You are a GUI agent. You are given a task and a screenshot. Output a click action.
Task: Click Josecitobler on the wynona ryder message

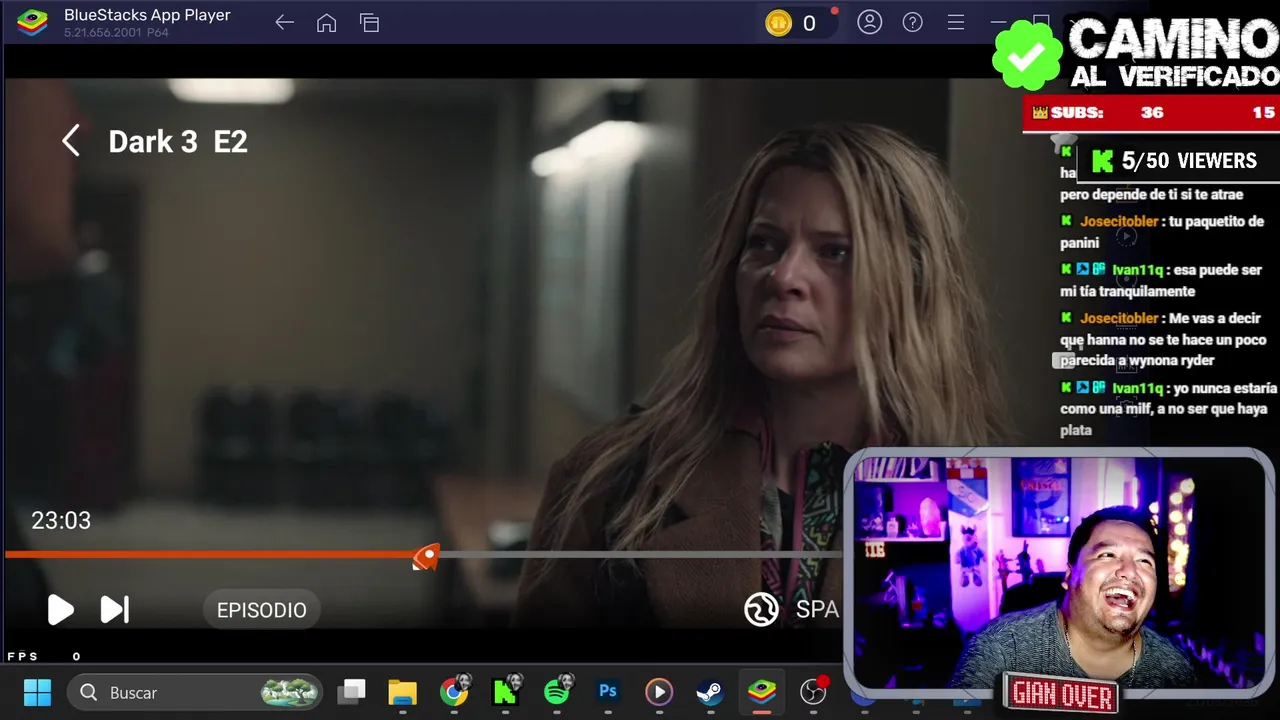pos(1119,318)
